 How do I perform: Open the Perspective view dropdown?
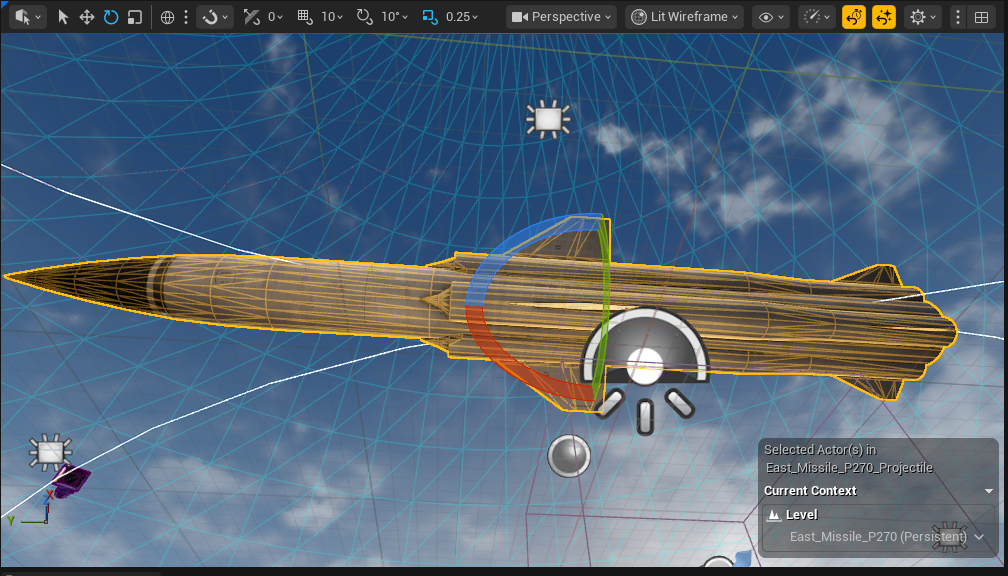point(560,16)
